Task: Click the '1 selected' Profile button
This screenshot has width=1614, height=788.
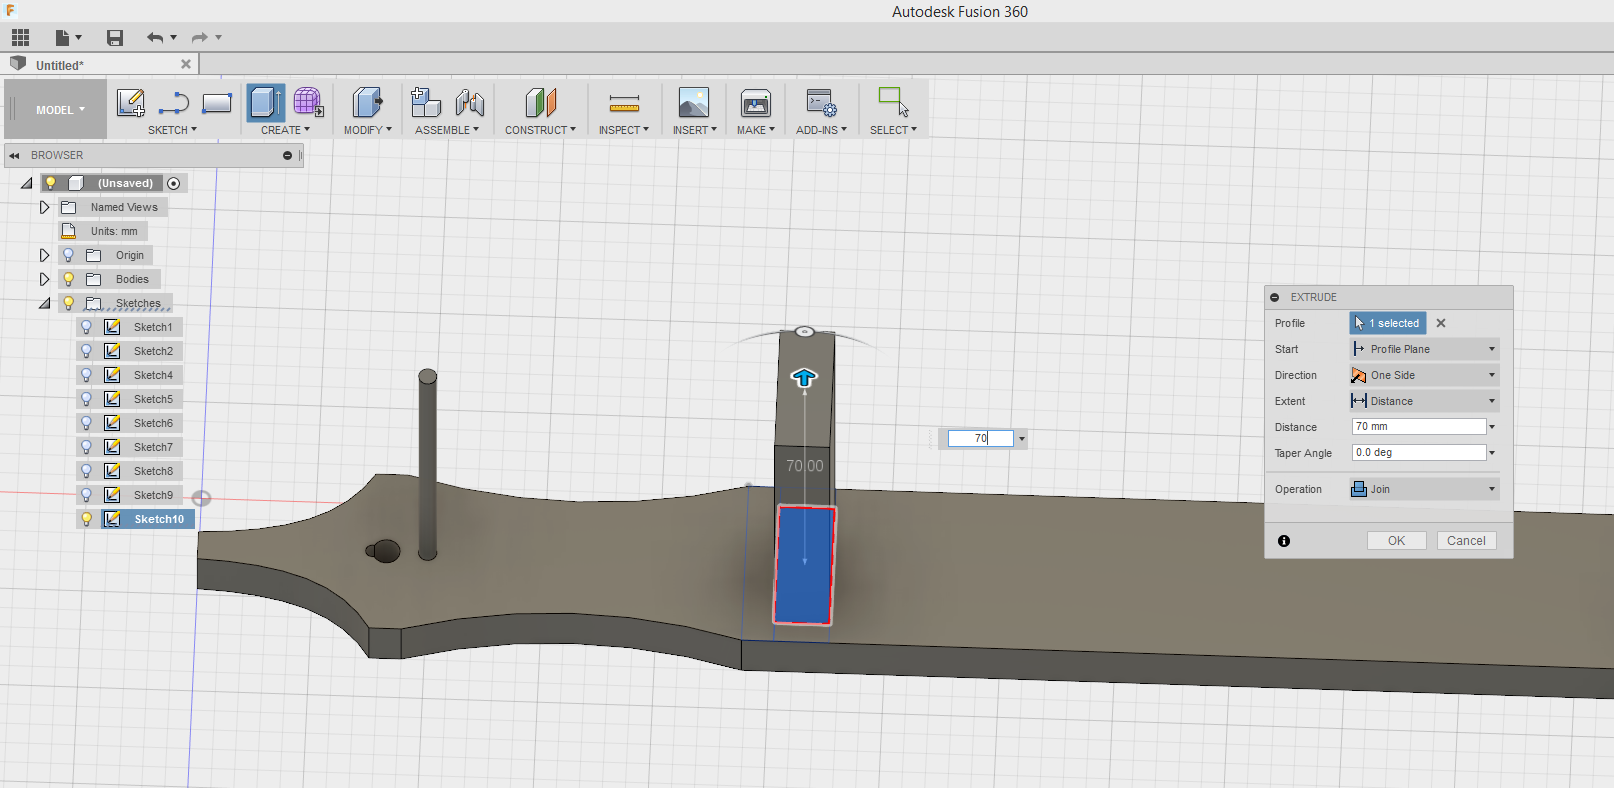Action: coord(1388,323)
